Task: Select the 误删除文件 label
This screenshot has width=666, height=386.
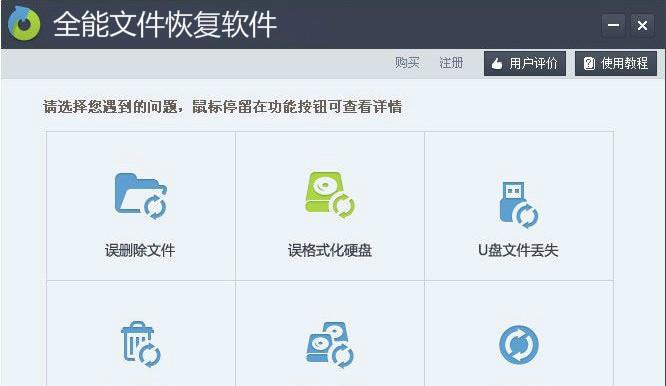Action: [140, 250]
